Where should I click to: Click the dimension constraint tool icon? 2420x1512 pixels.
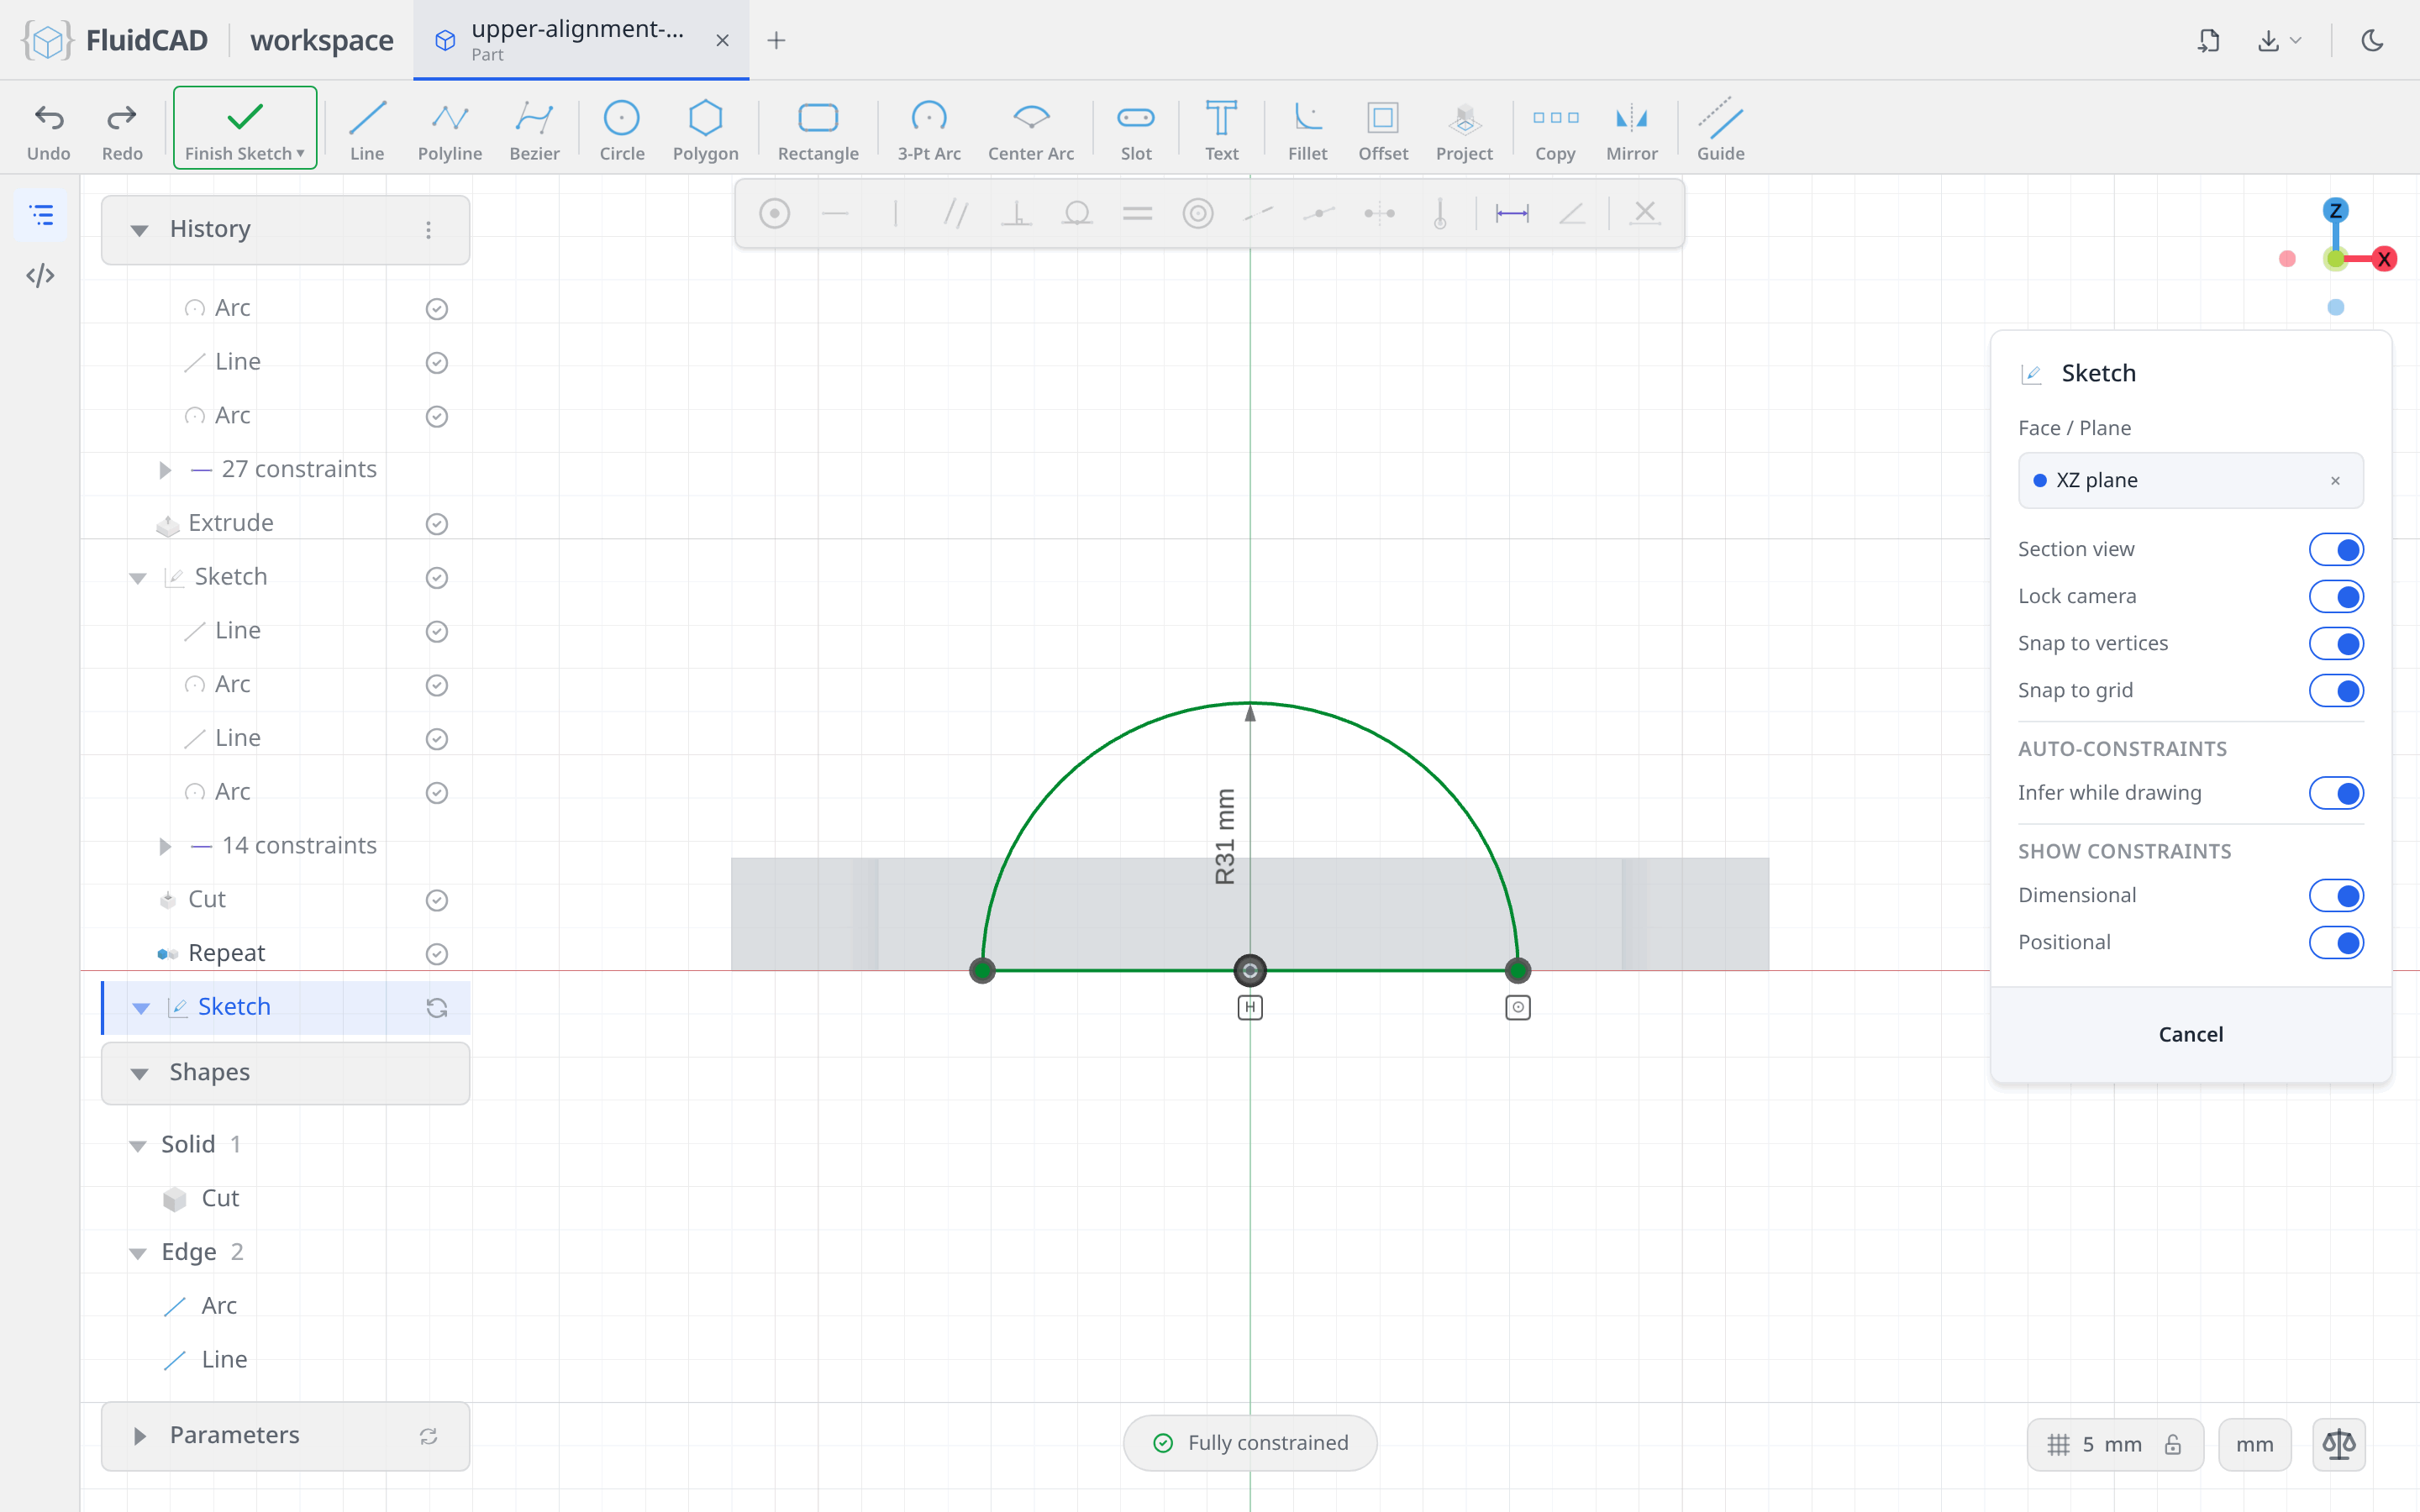pyautogui.click(x=1511, y=213)
